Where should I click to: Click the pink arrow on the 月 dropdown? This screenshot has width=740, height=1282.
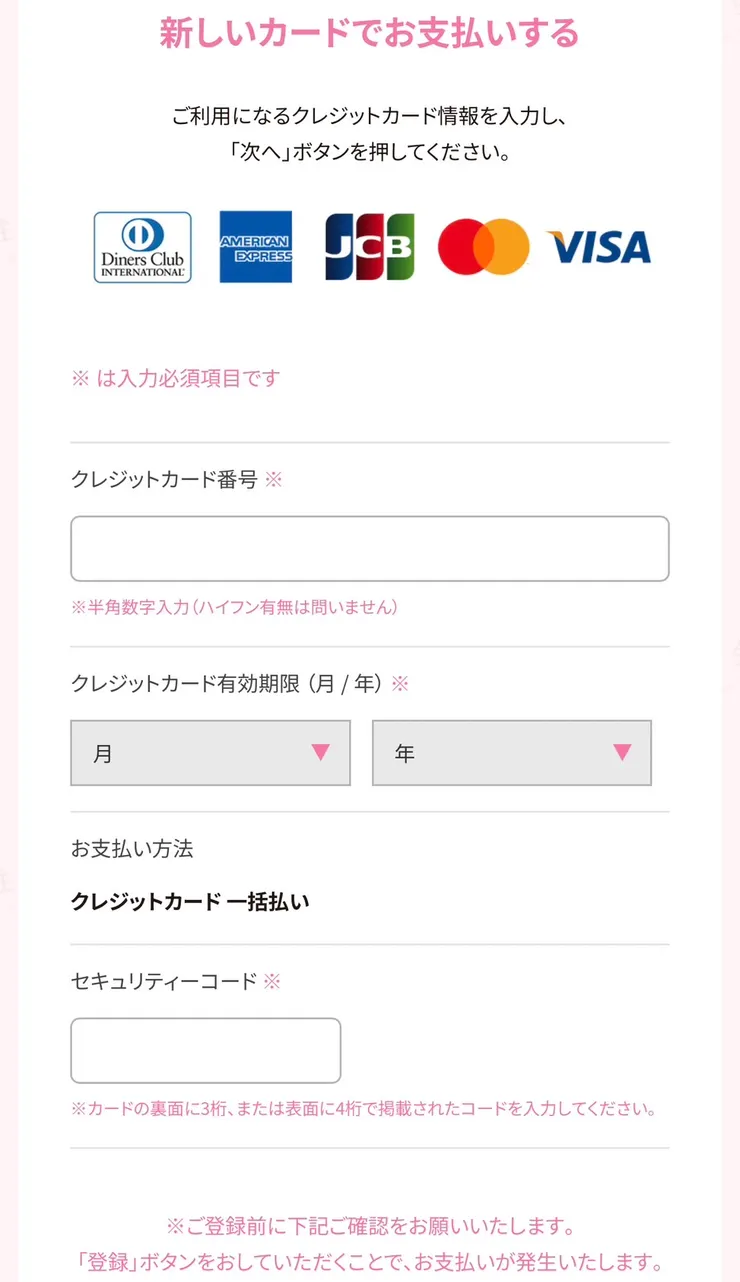(320, 752)
